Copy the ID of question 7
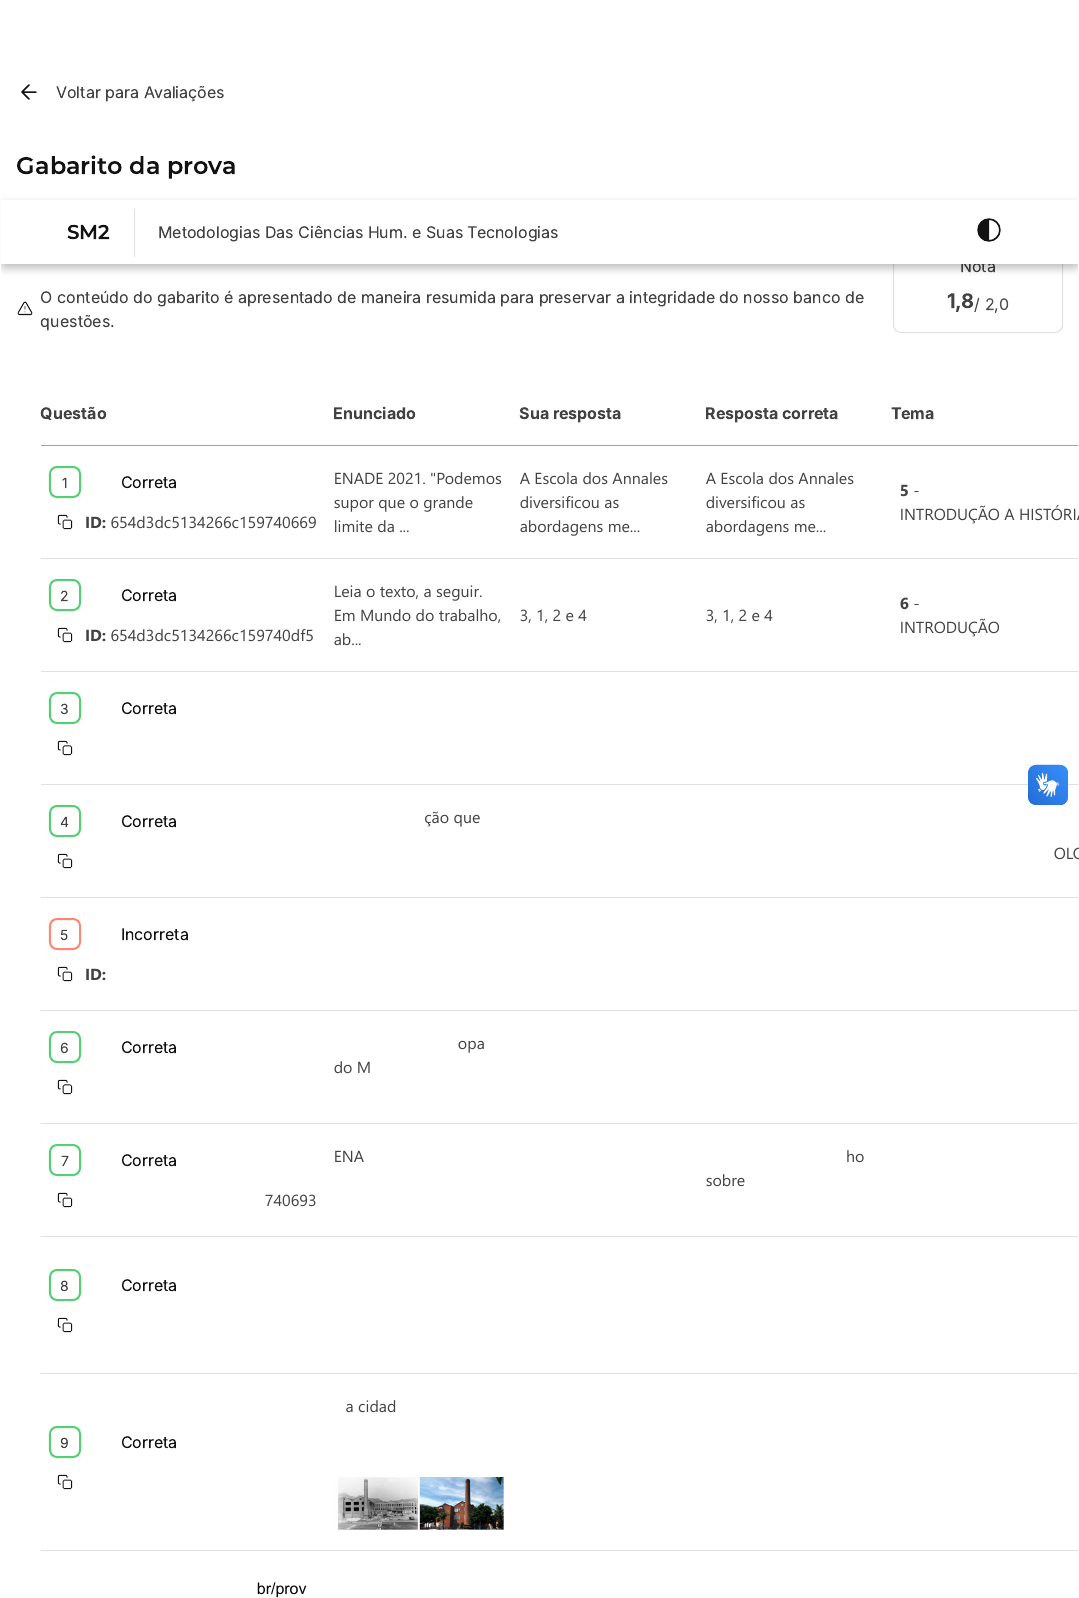Image resolution: width=1079 pixels, height=1598 pixels. [x=65, y=1200]
